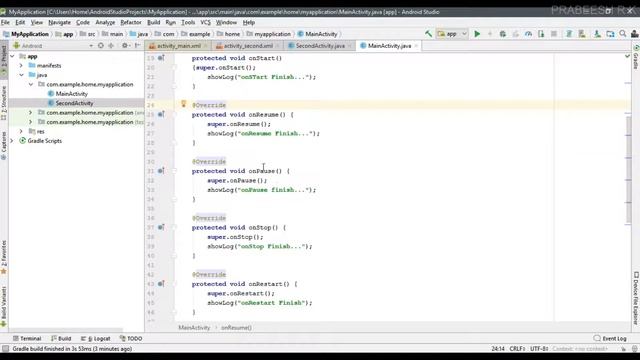
Task: Open the app run configuration dropdown
Action: pyautogui.click(x=452, y=34)
